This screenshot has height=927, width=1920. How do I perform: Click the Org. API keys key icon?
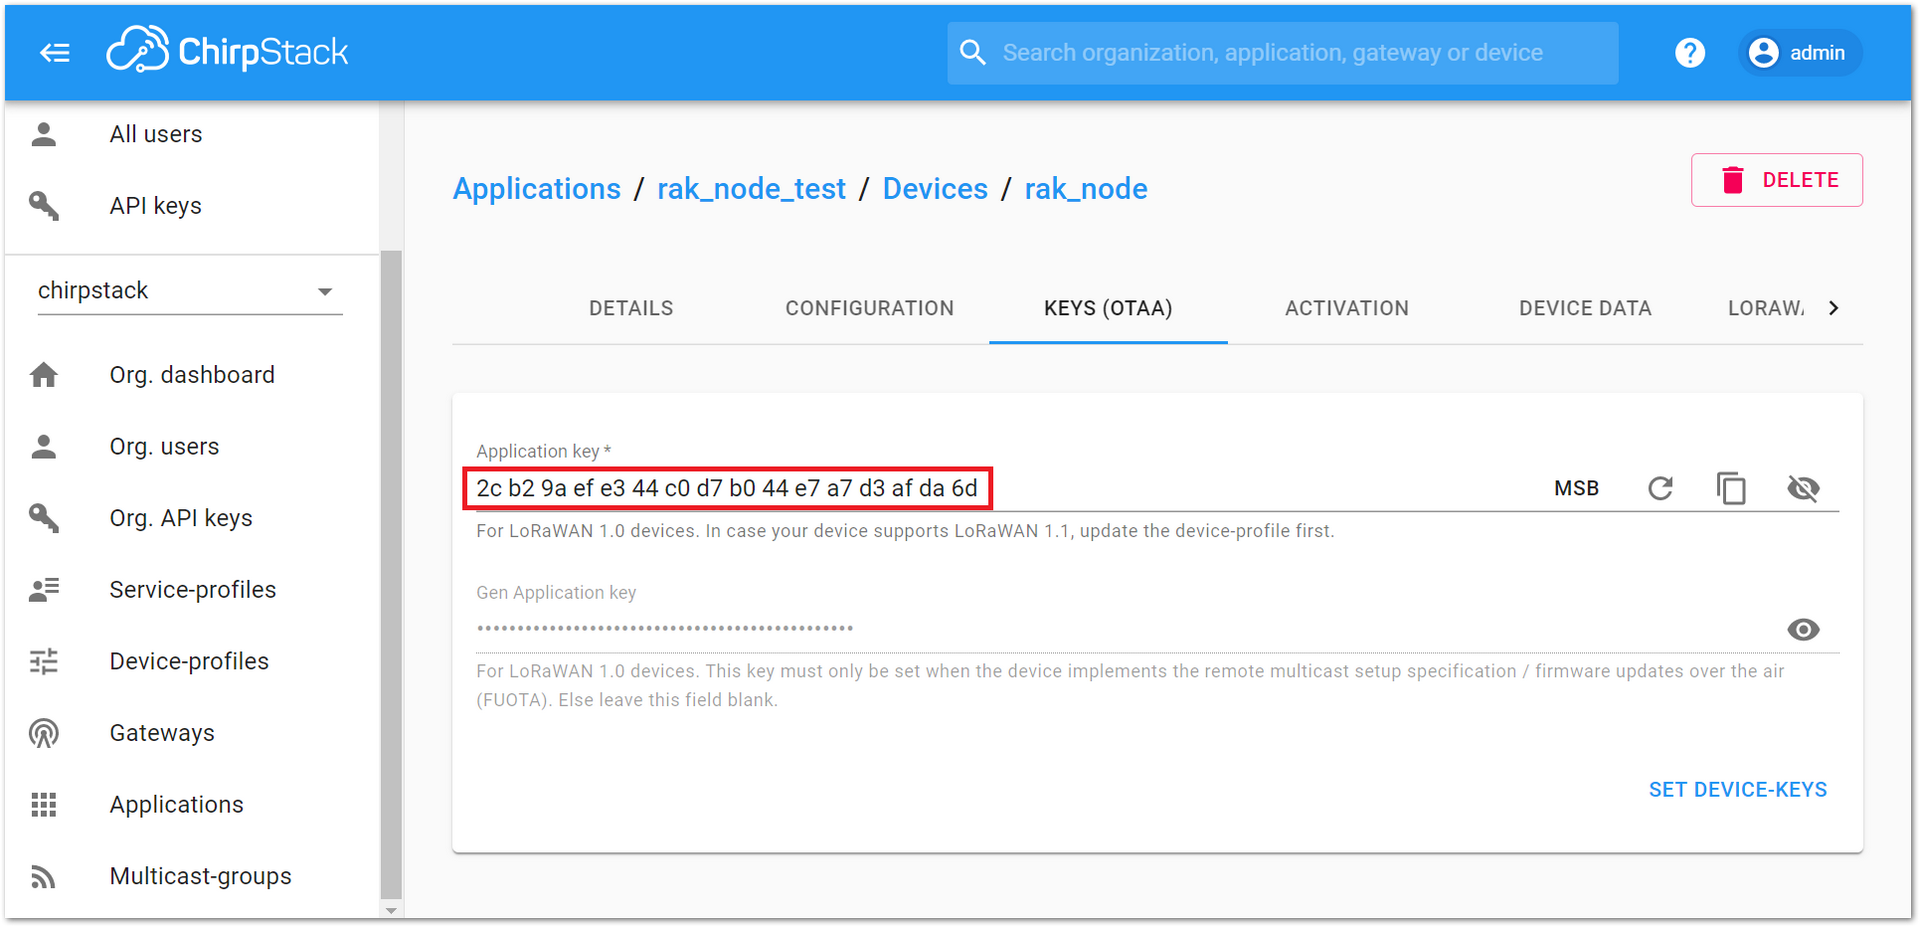(x=44, y=517)
